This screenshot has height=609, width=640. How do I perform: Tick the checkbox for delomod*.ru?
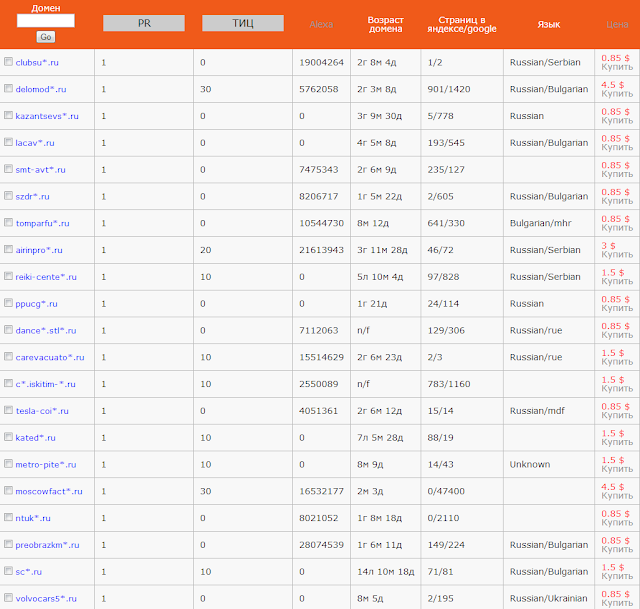[8, 89]
